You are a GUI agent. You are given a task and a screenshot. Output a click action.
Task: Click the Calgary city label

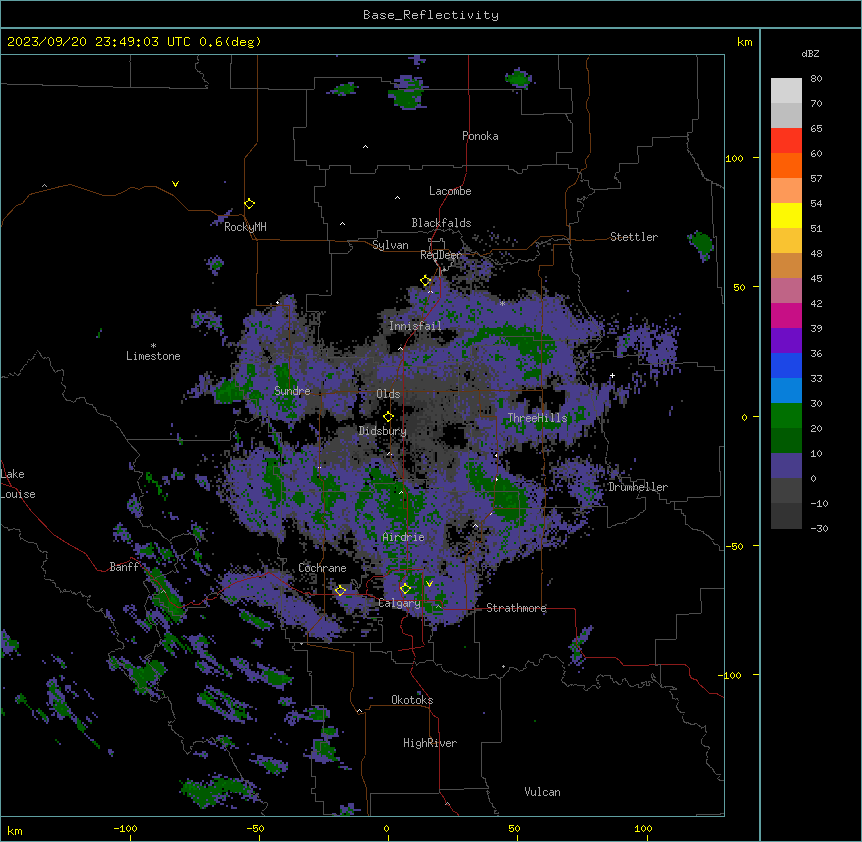[399, 603]
